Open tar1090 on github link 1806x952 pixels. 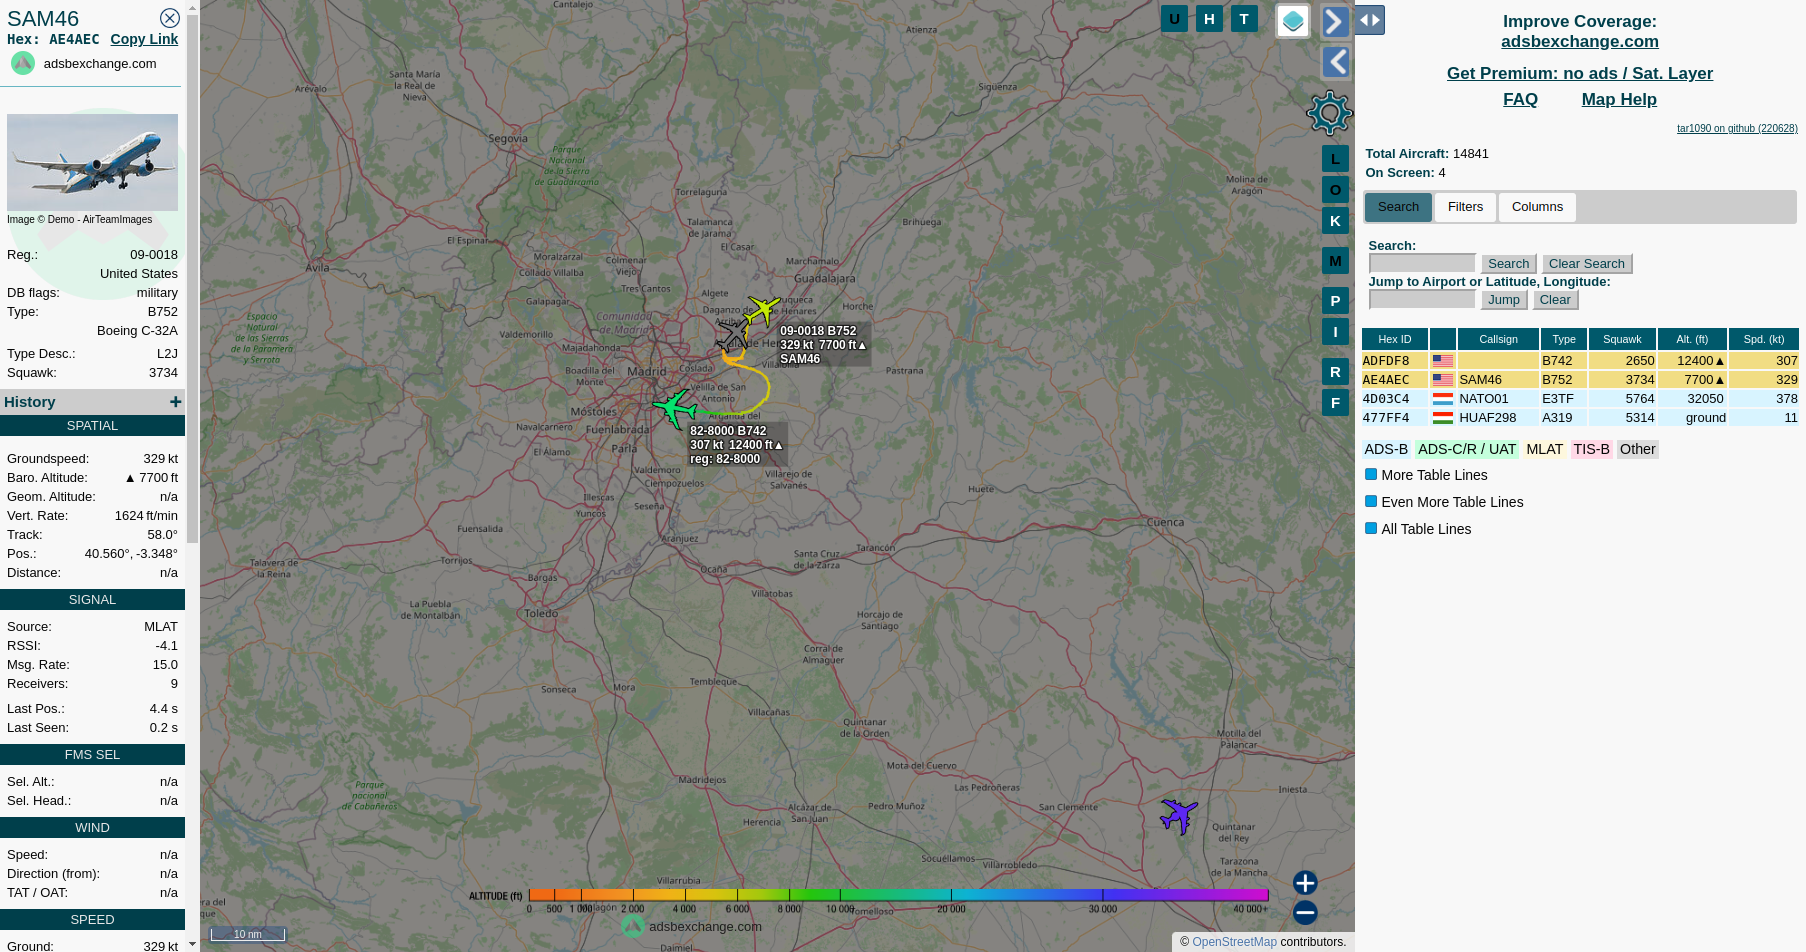pos(1737,128)
